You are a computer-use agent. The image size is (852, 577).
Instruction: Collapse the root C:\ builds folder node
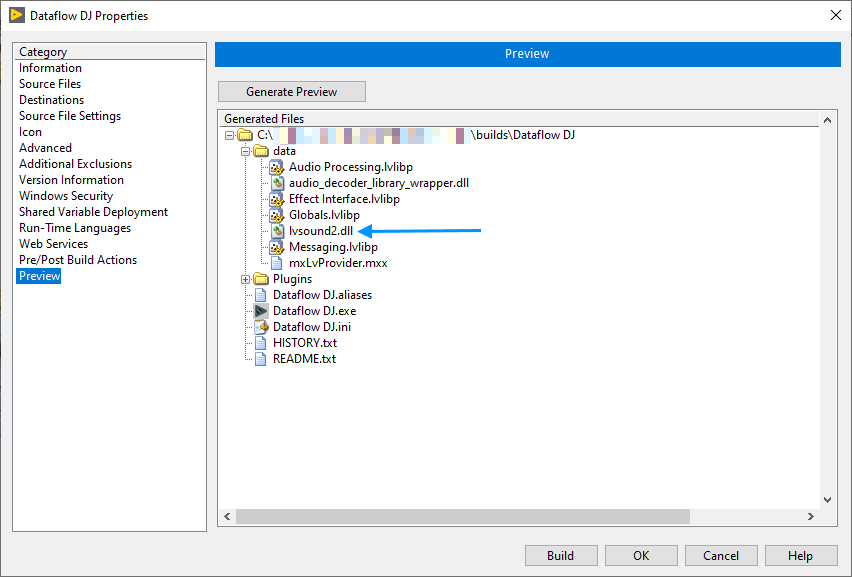tap(229, 135)
